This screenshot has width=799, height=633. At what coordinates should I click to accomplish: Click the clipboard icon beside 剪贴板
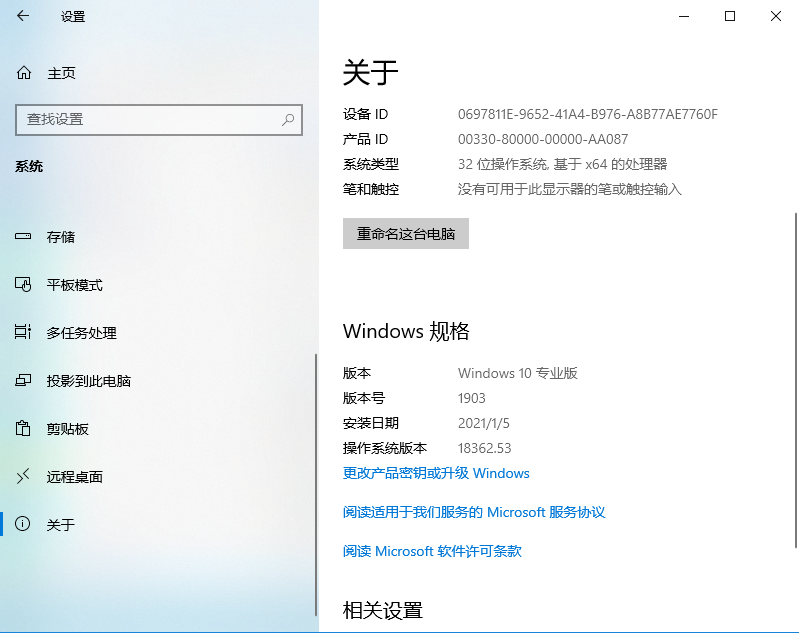coord(23,428)
